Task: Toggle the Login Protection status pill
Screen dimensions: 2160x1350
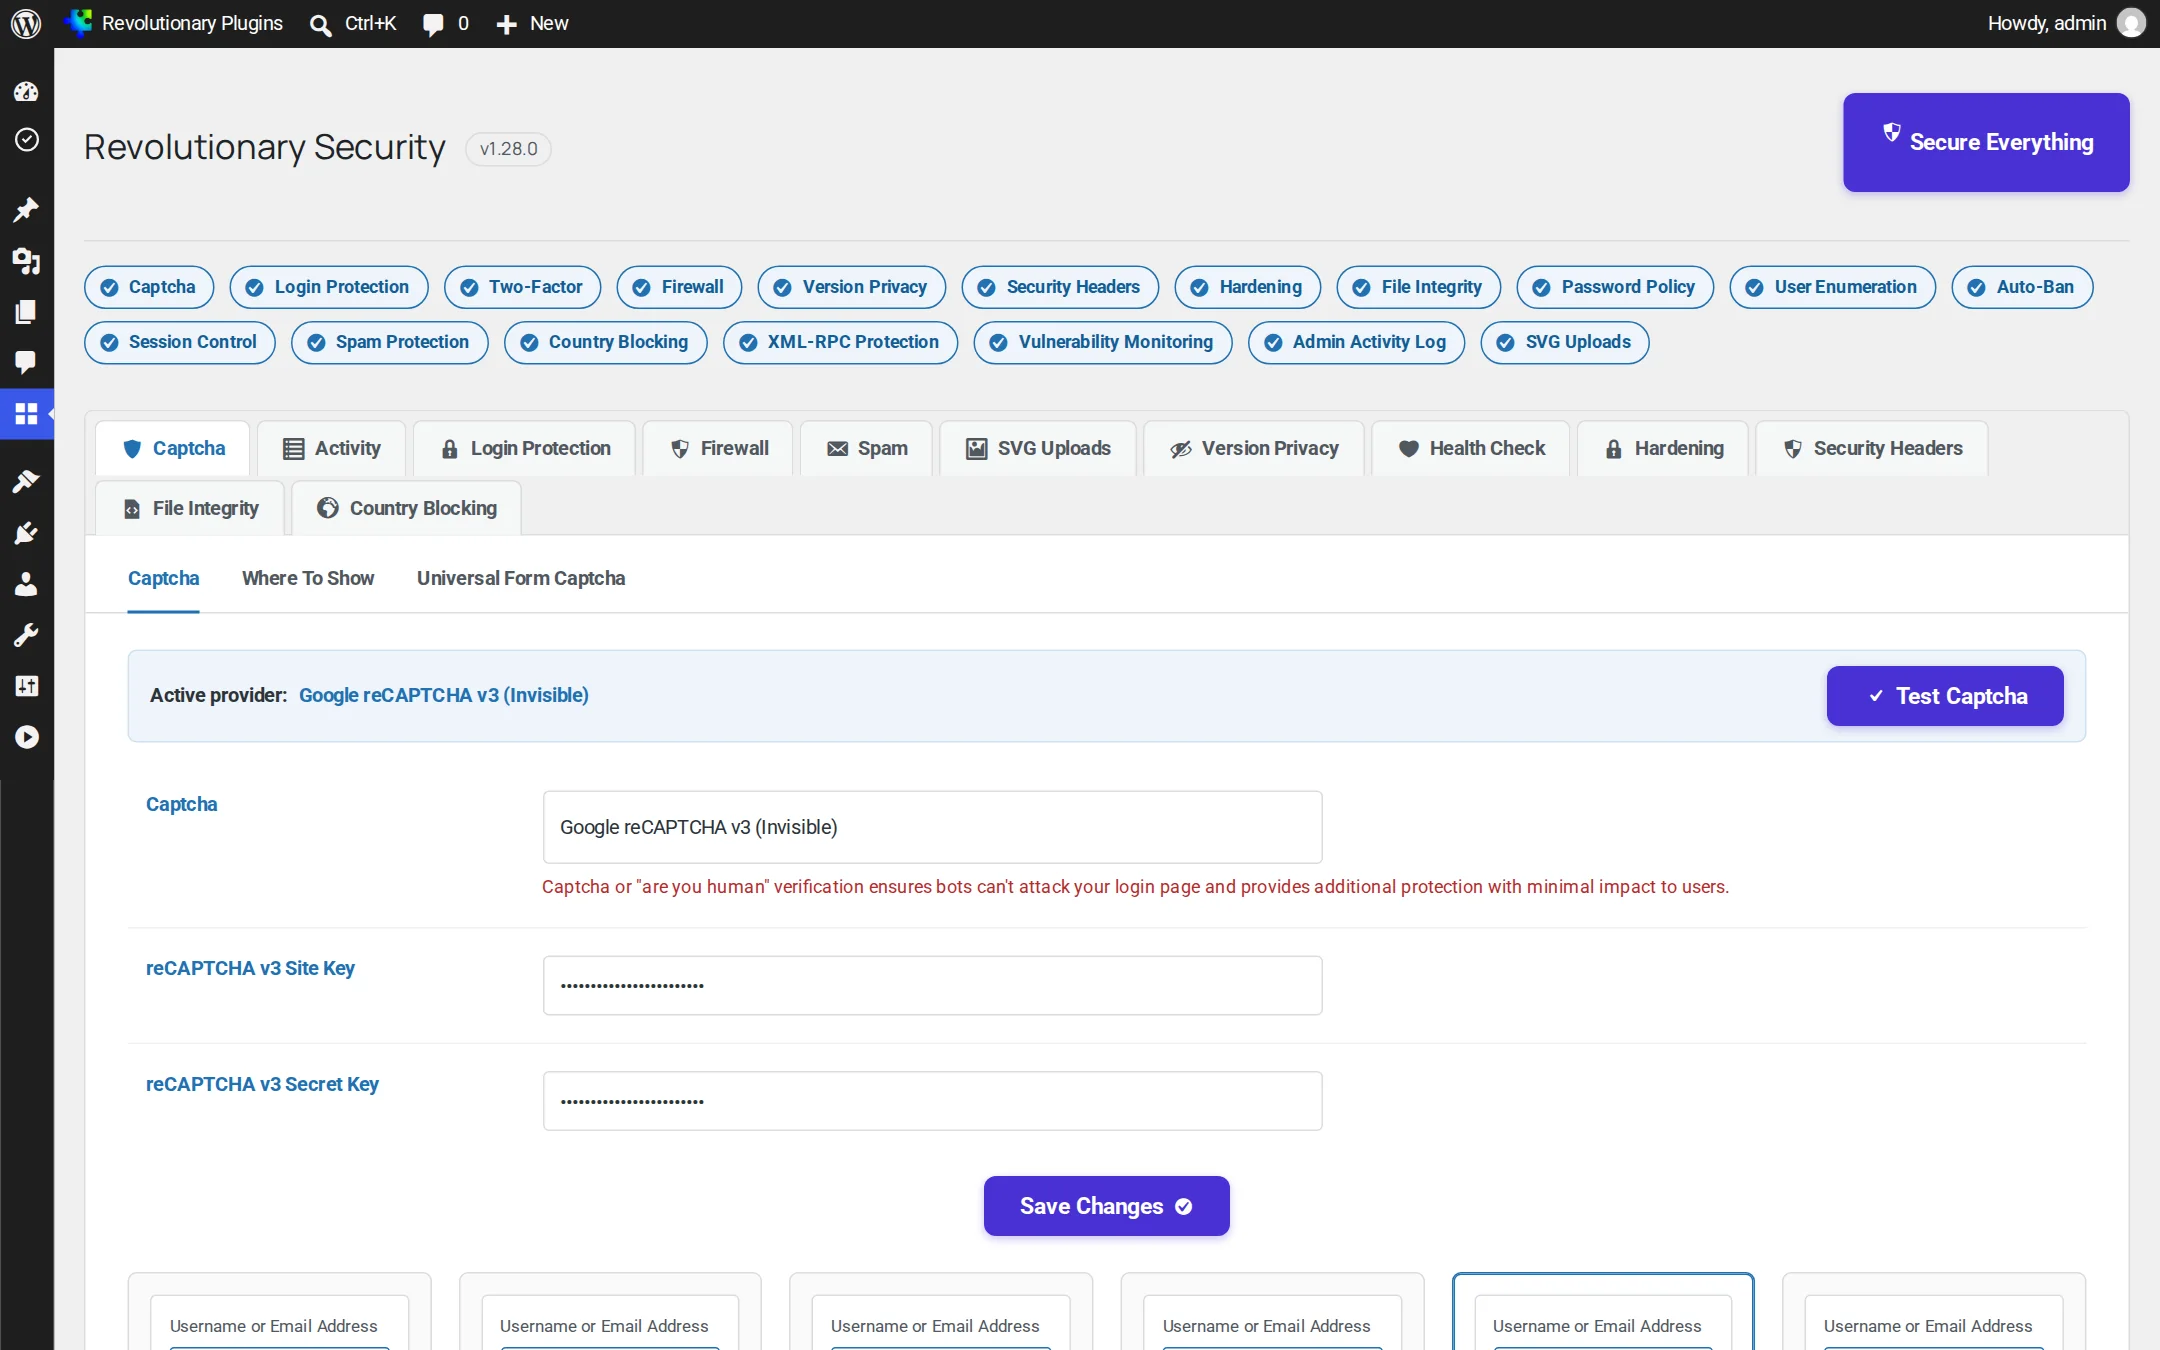Action: click(x=329, y=287)
